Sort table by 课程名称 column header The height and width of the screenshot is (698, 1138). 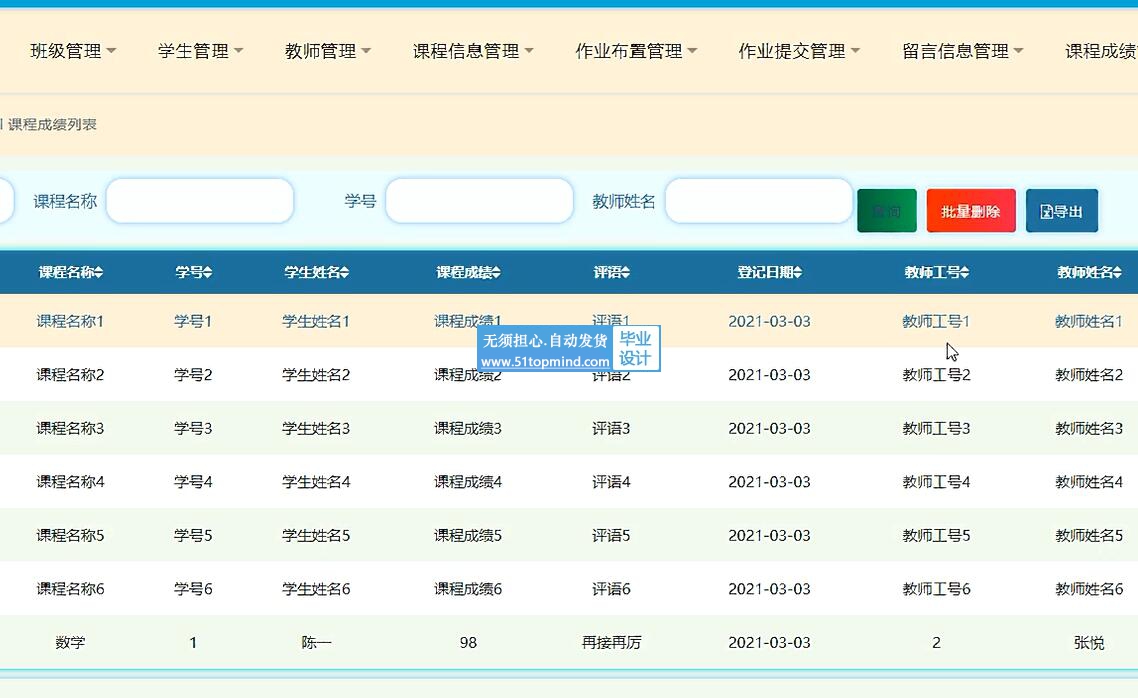70,272
